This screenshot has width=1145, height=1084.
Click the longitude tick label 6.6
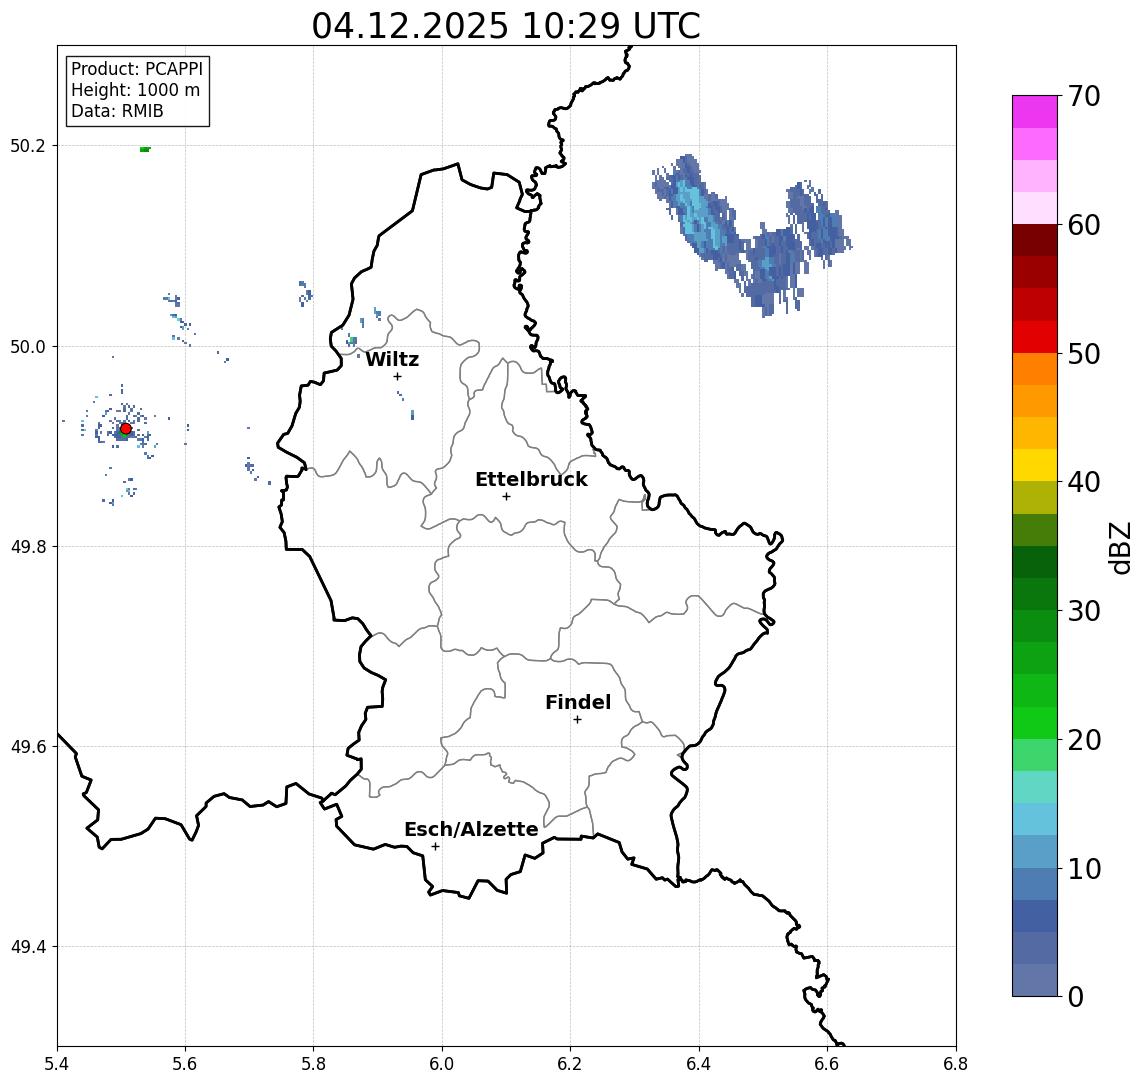(827, 1064)
